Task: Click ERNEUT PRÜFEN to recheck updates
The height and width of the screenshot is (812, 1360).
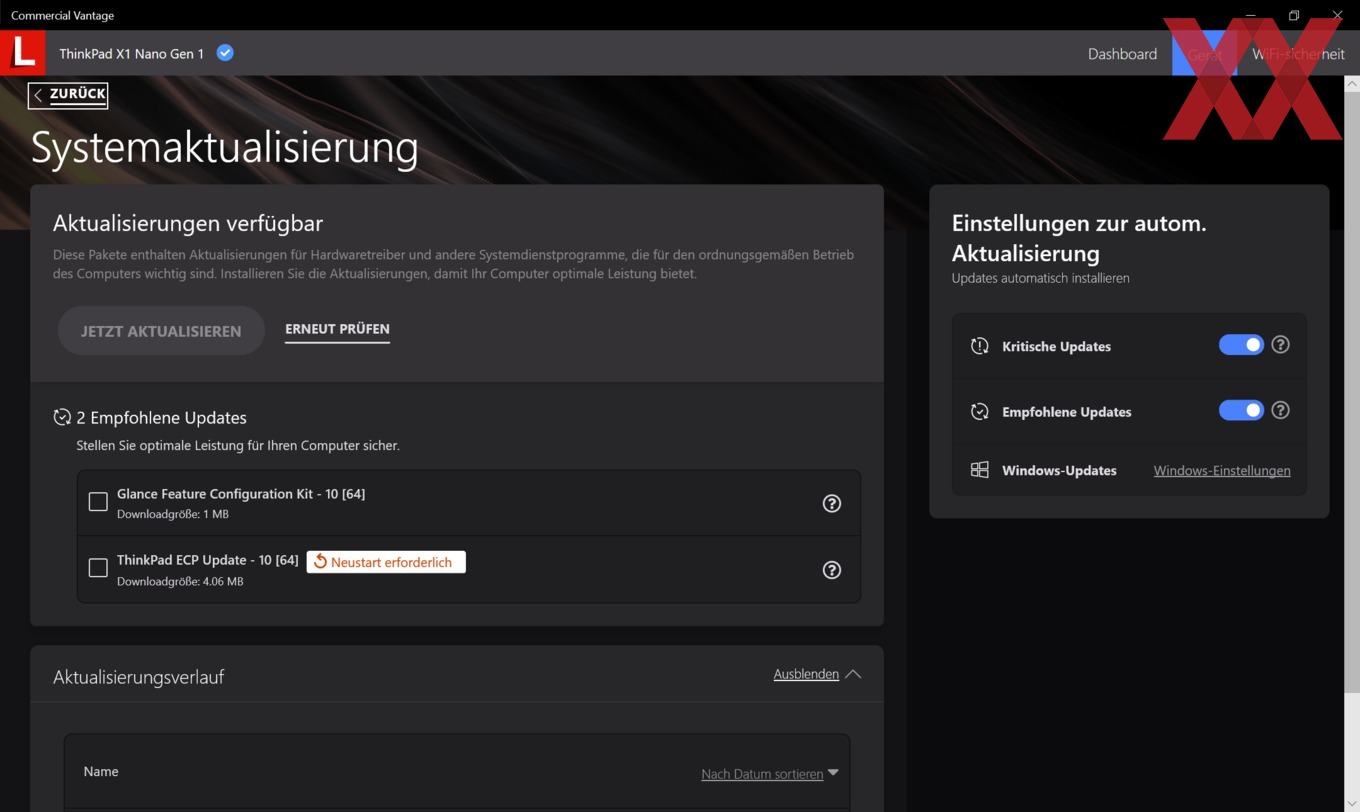Action: coord(337,329)
